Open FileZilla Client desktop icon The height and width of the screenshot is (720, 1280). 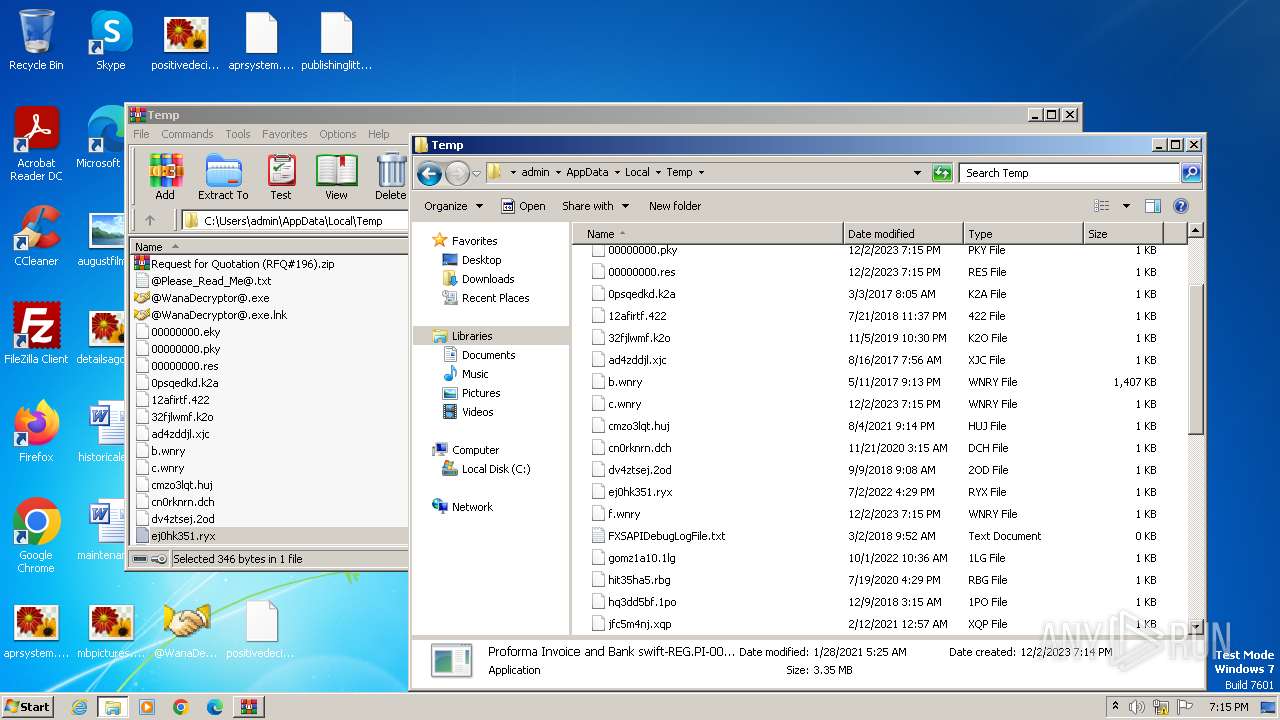pos(36,334)
